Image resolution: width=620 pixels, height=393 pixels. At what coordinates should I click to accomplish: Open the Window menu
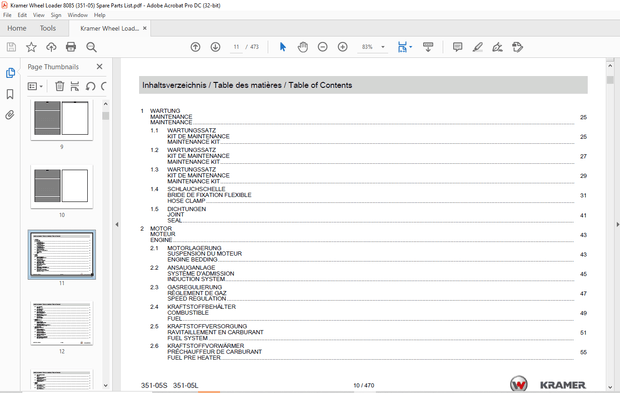[x=78, y=15]
